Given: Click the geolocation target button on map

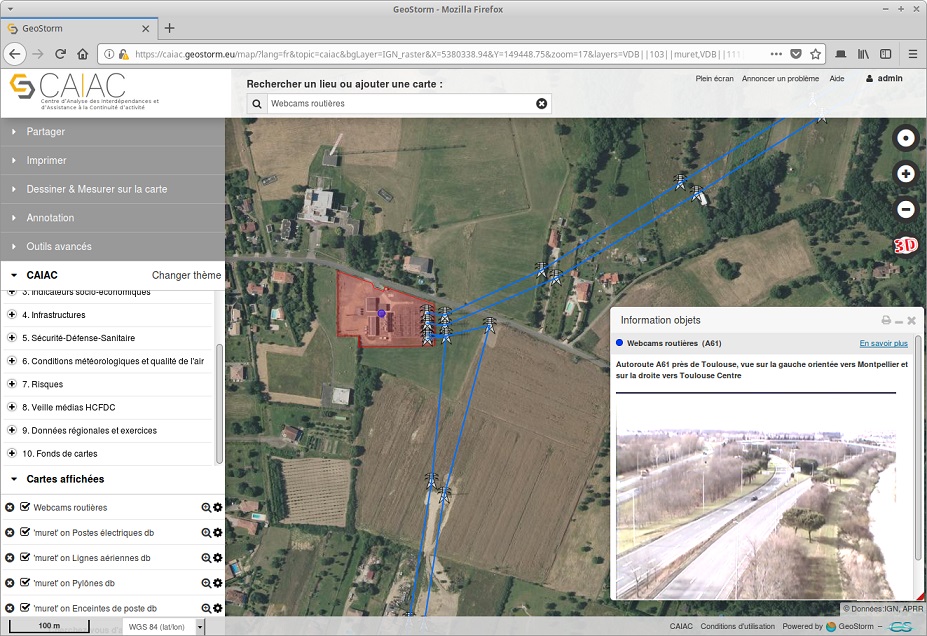Looking at the screenshot, I should pyautogui.click(x=905, y=139).
